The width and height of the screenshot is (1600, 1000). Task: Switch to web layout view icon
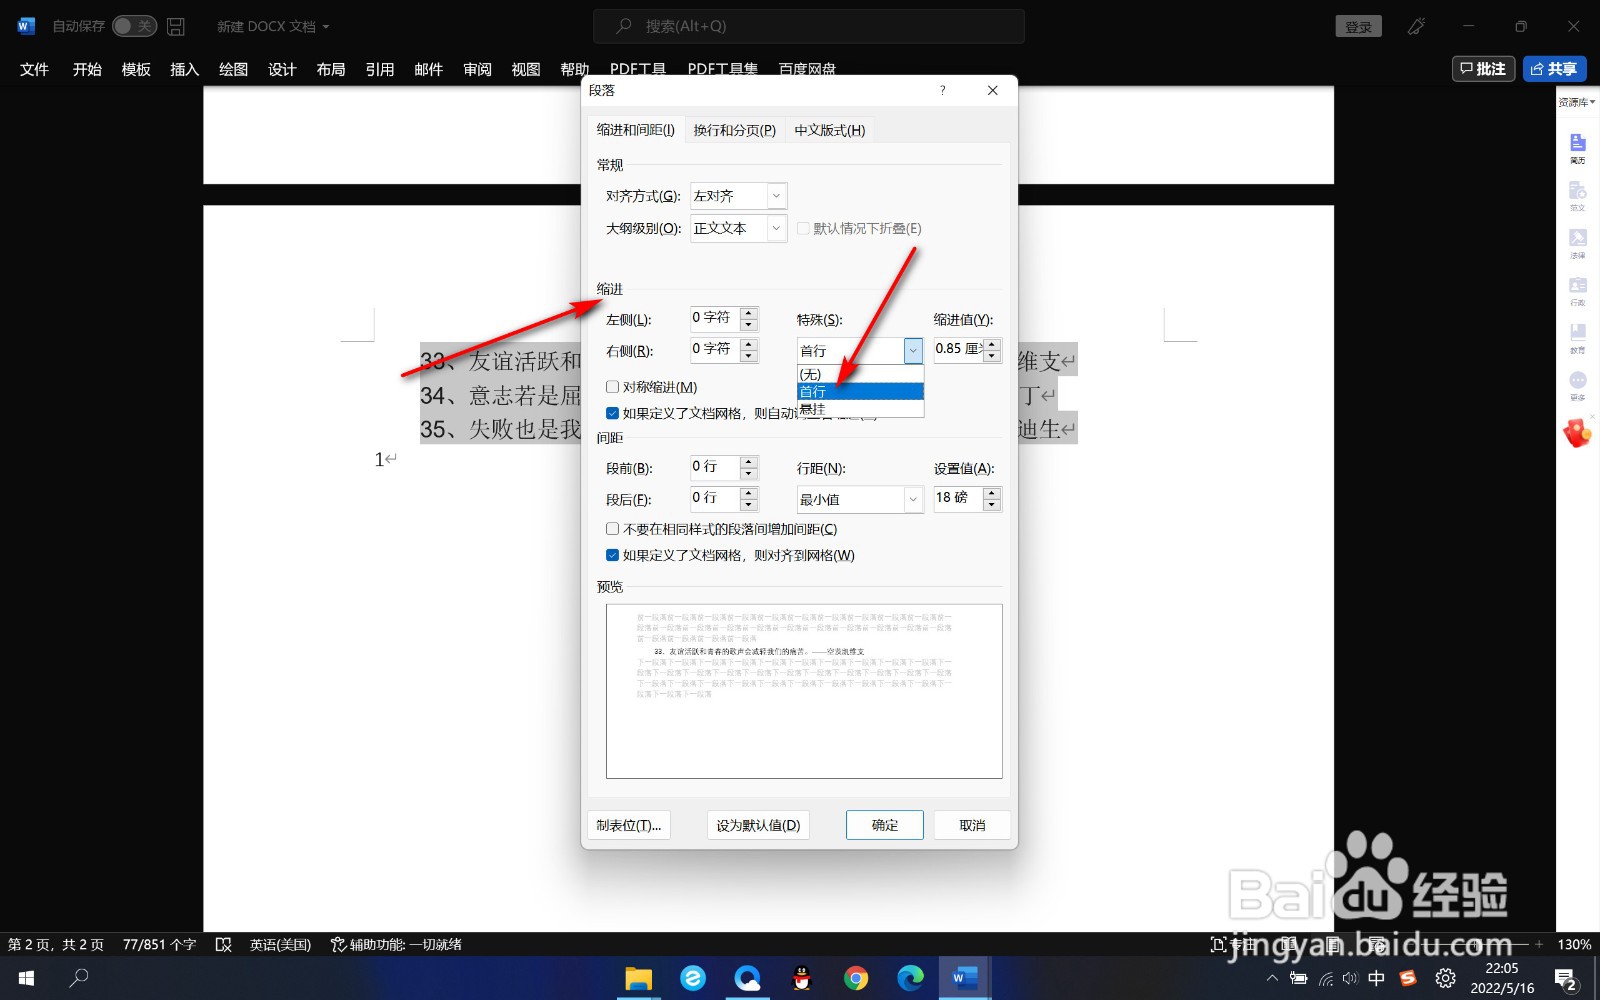(1377, 944)
